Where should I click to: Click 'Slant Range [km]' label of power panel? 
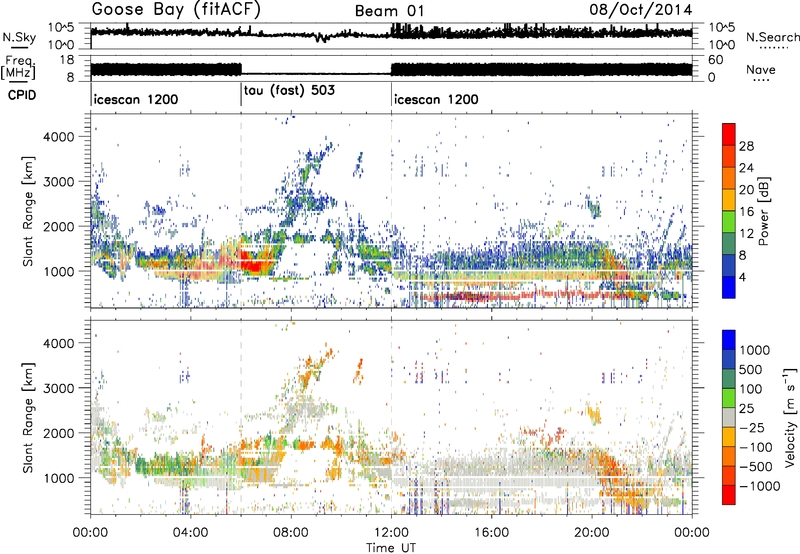click(x=29, y=211)
